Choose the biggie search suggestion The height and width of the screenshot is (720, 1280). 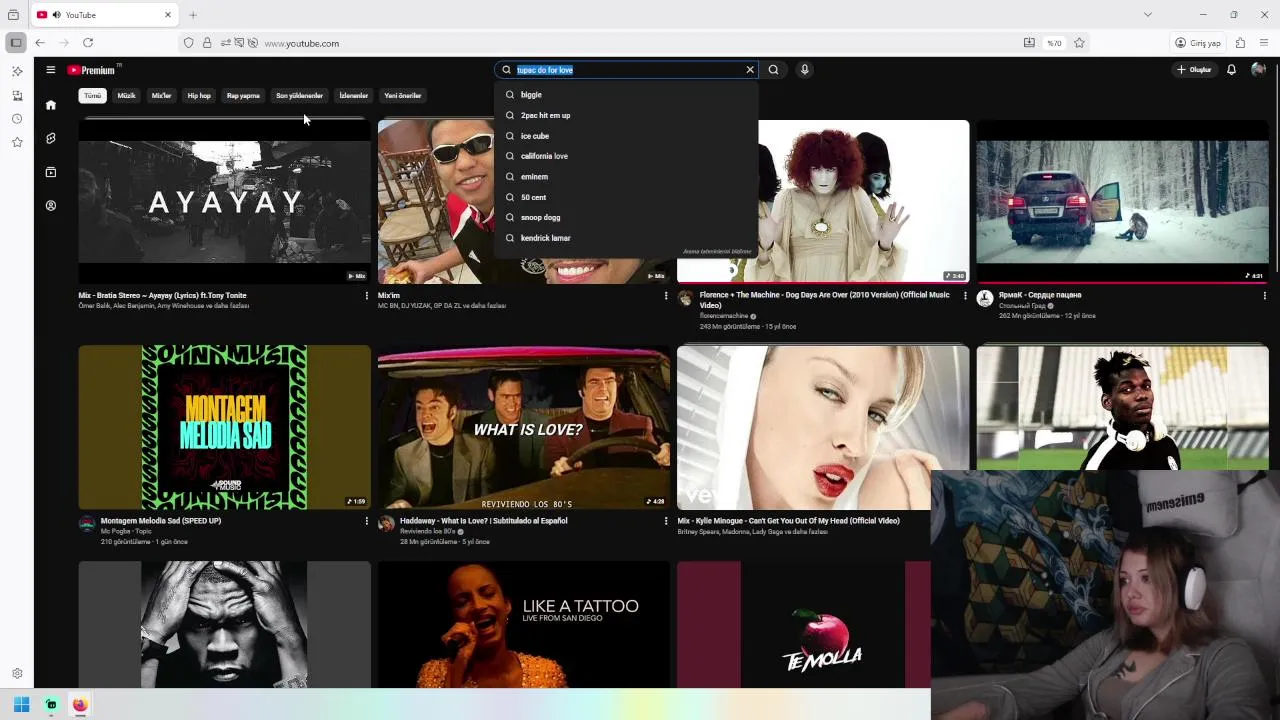click(x=626, y=95)
